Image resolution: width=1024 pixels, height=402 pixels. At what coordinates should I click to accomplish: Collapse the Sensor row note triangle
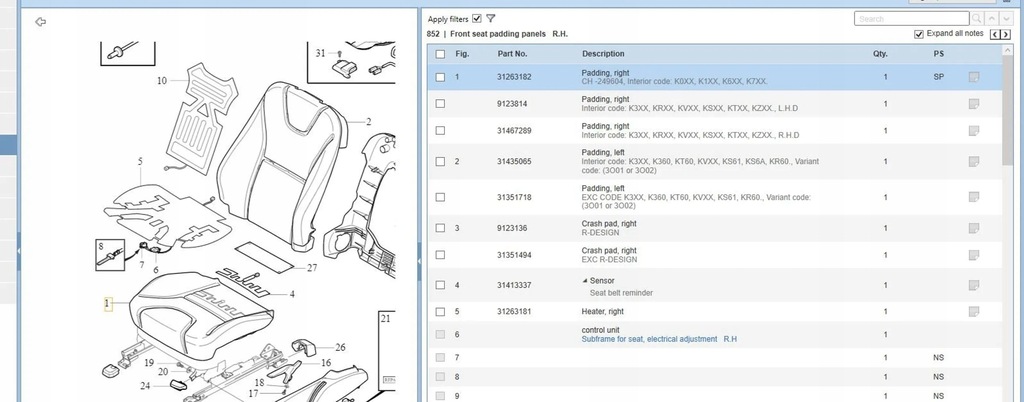(584, 281)
